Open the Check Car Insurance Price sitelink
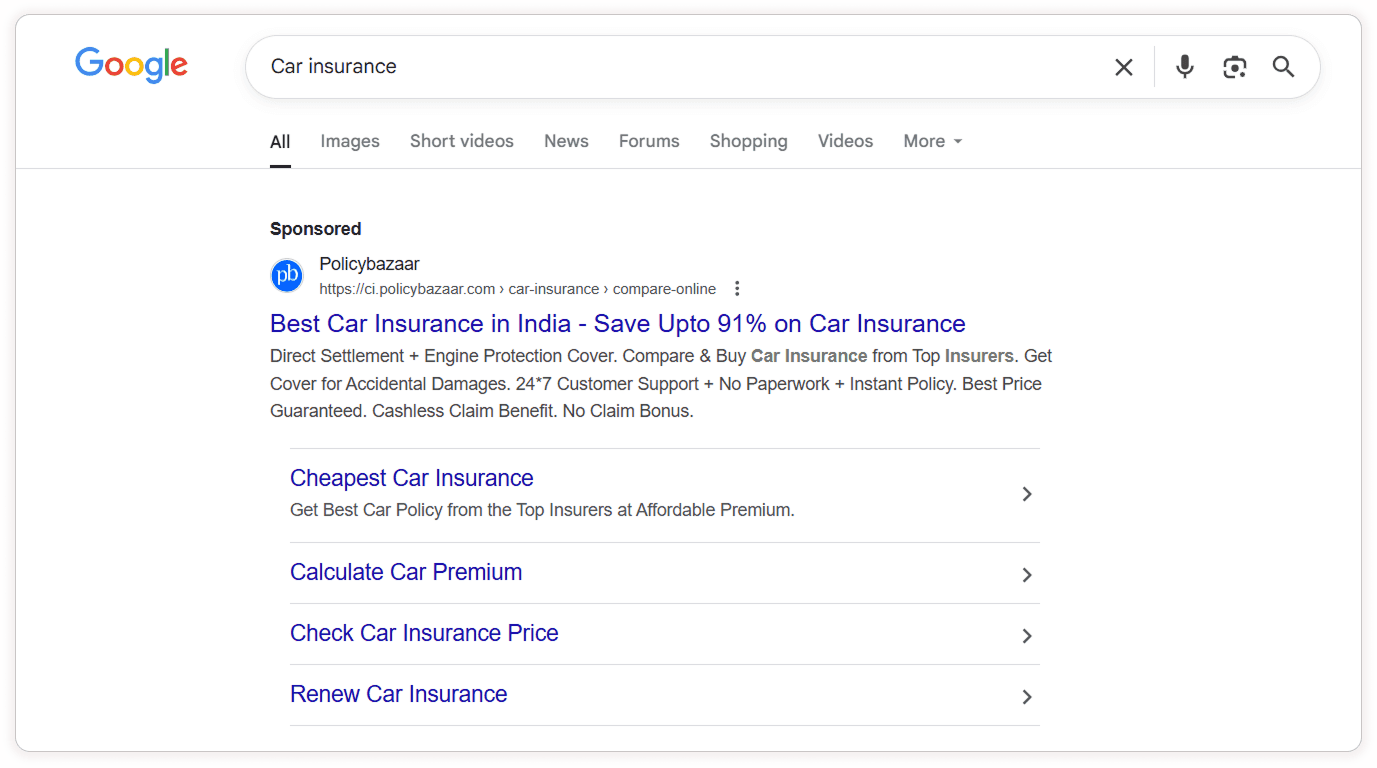The width and height of the screenshot is (1377, 768). click(424, 633)
